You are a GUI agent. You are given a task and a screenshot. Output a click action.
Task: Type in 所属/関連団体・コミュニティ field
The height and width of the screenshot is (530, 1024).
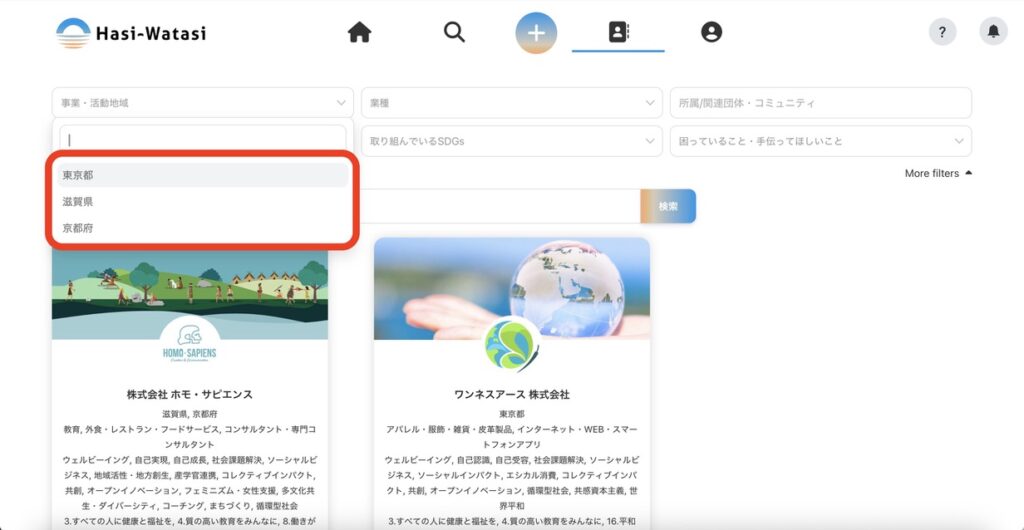(820, 103)
